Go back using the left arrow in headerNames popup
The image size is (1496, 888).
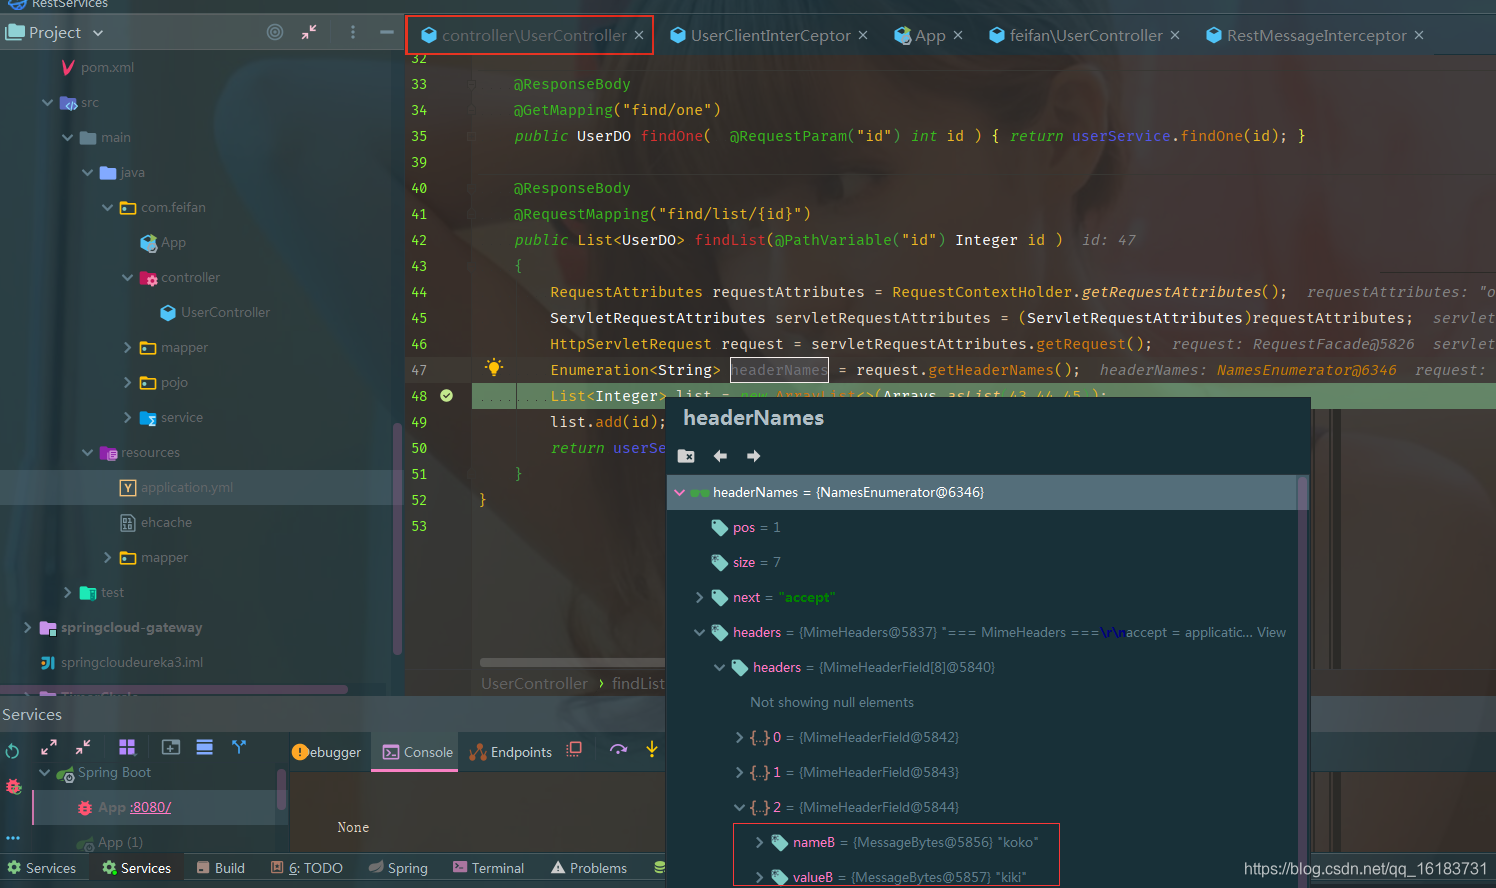point(720,456)
